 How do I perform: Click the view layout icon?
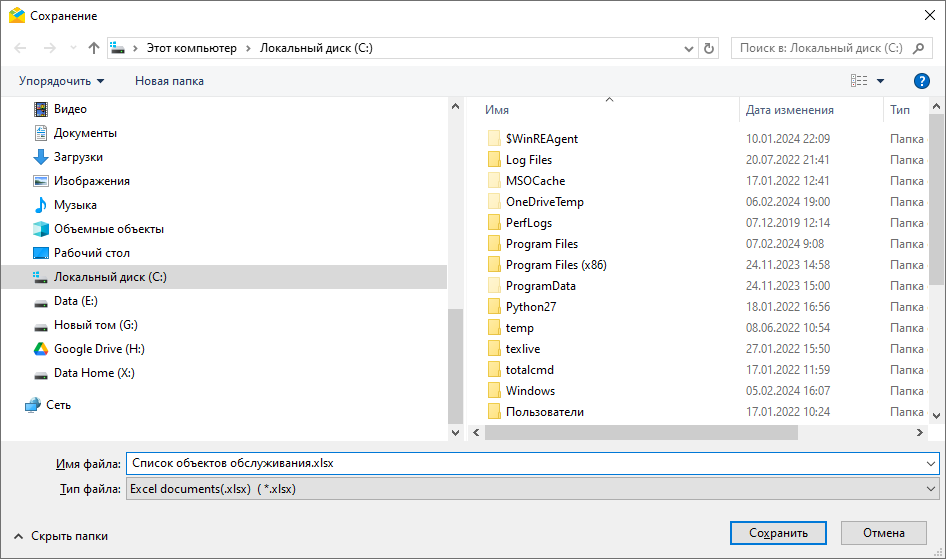click(x=859, y=81)
